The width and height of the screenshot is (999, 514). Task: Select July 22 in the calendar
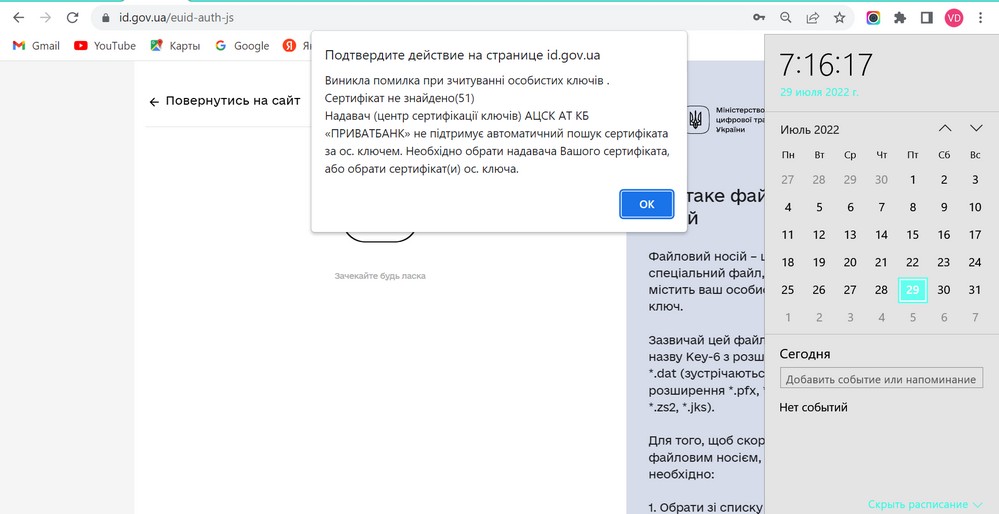point(913,262)
